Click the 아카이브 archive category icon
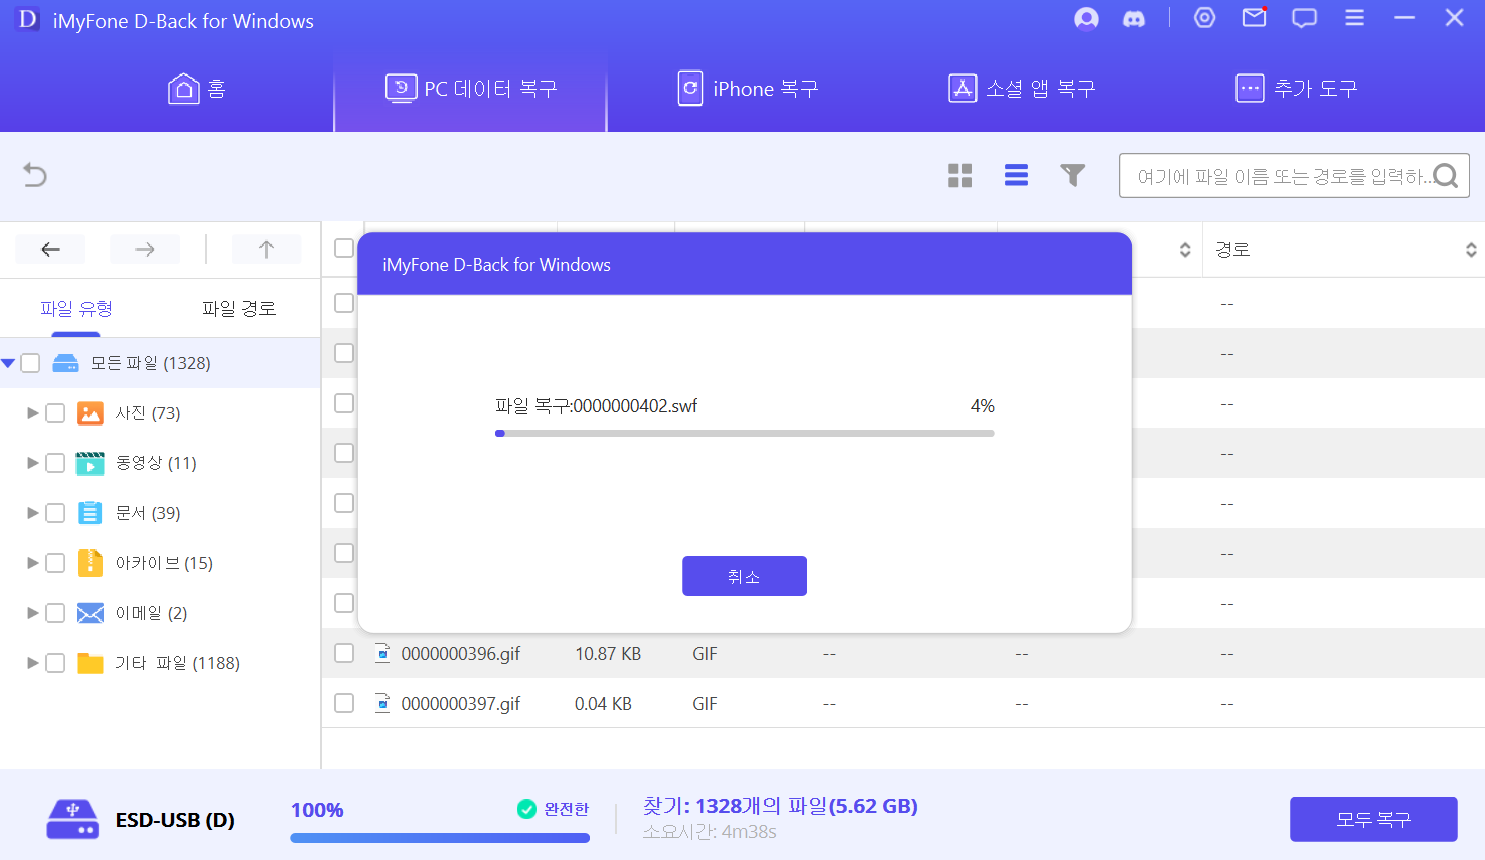This screenshot has width=1485, height=860. (90, 563)
